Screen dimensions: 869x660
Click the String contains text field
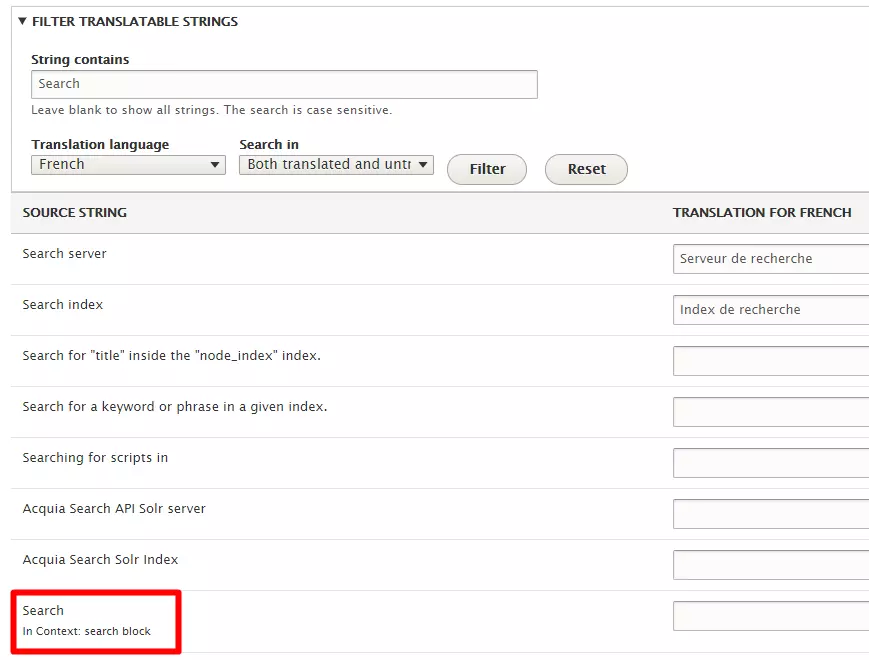tap(284, 84)
